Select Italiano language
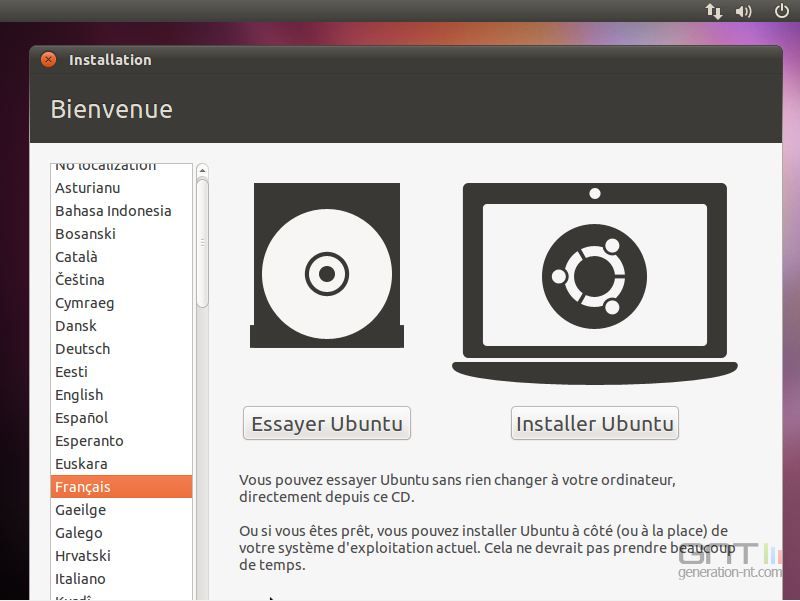 pos(121,579)
